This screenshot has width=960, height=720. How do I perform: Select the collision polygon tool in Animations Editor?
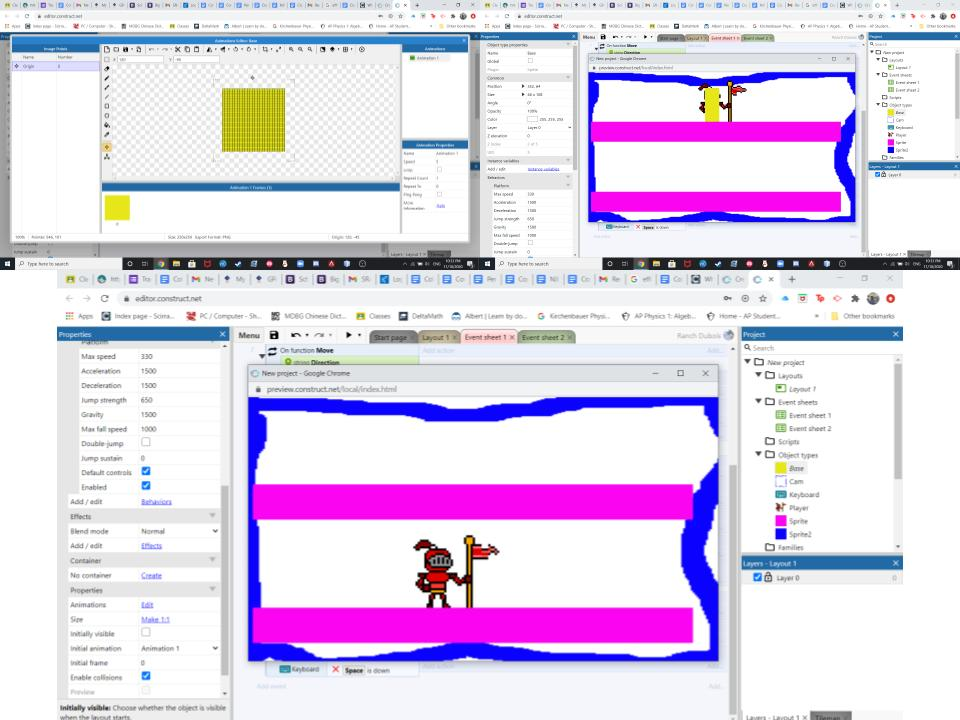click(x=107, y=157)
